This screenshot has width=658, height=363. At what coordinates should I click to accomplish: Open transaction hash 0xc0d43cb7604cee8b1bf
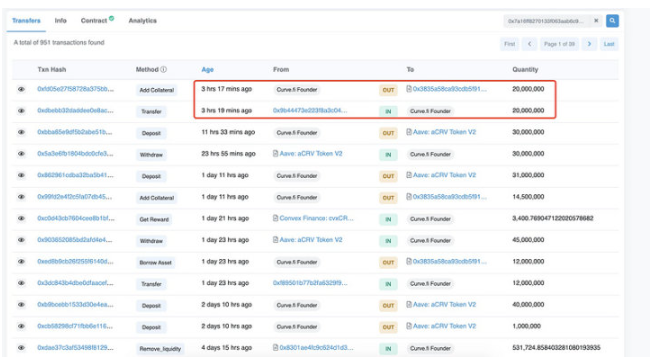pyautogui.click(x=76, y=218)
